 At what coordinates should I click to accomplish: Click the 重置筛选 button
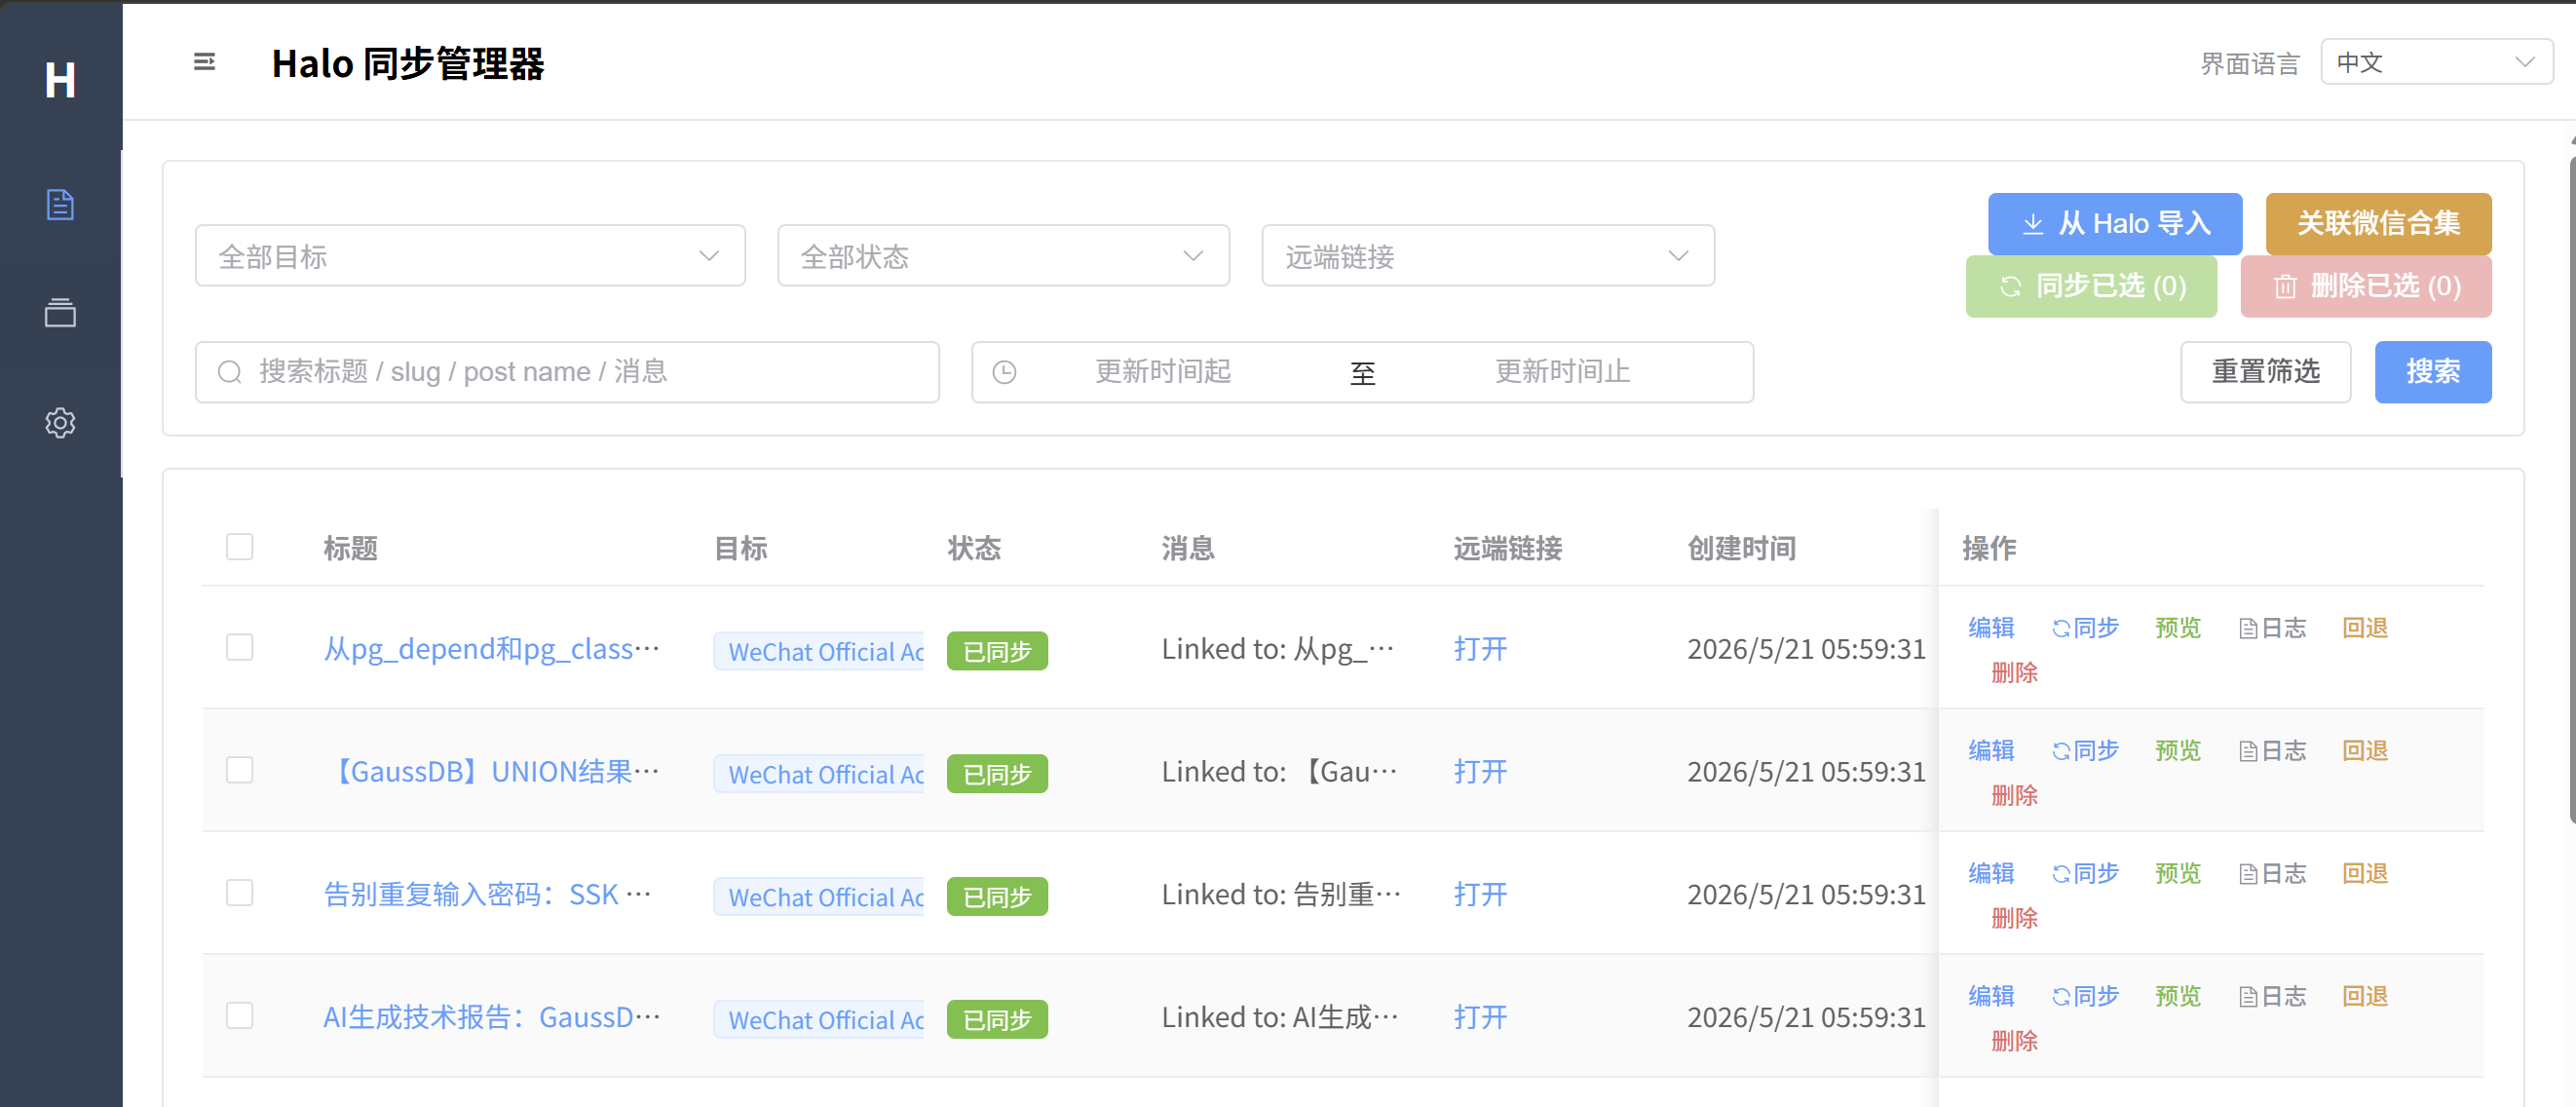(2266, 372)
